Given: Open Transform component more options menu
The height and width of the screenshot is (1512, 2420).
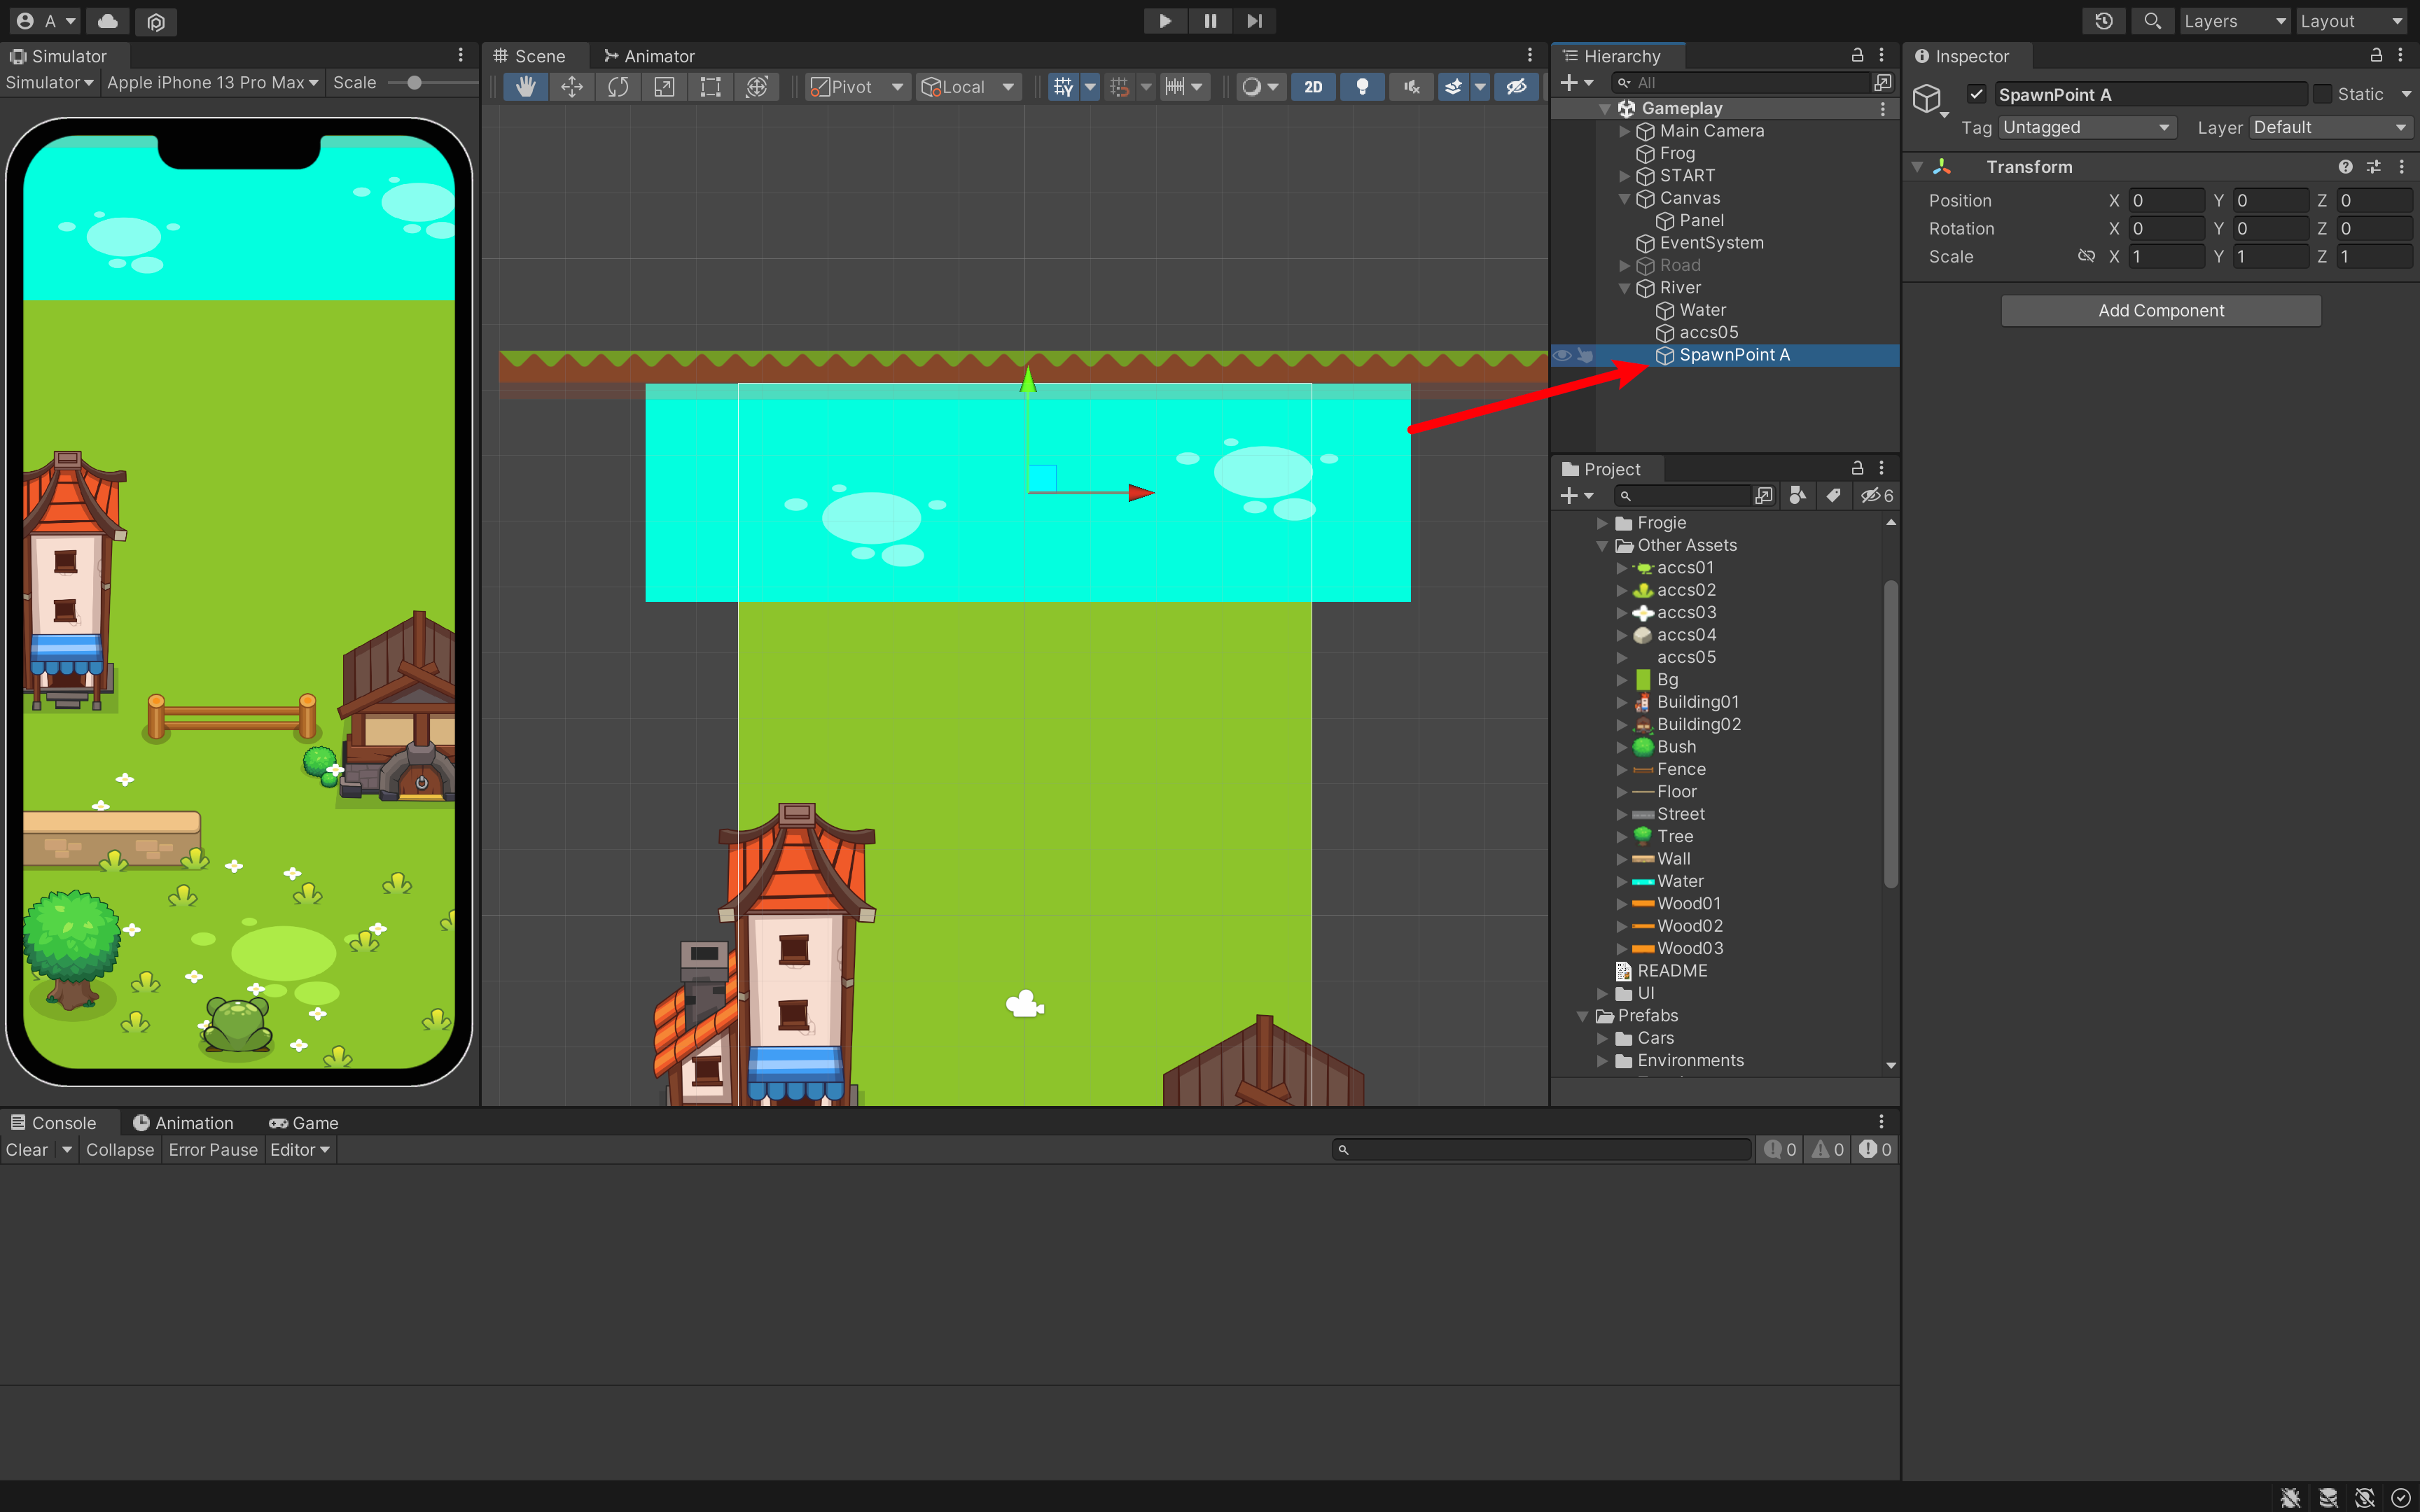Looking at the screenshot, I should (2402, 167).
